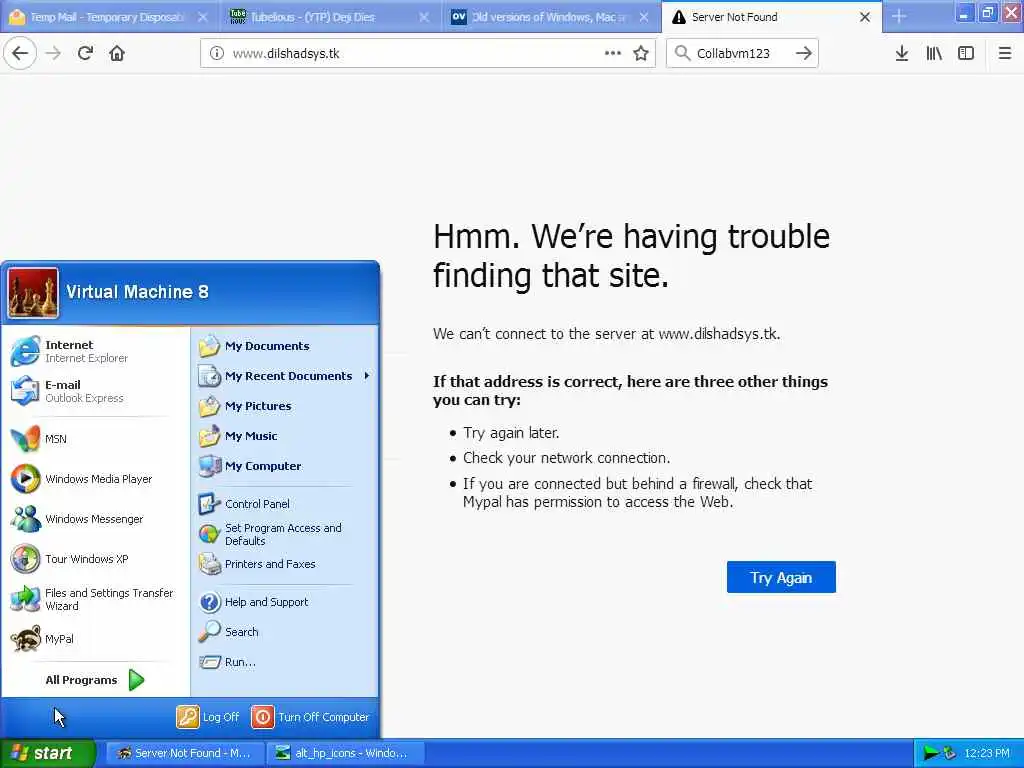
Task: Switch to alt_hp_icons taskbar window
Action: click(346, 753)
